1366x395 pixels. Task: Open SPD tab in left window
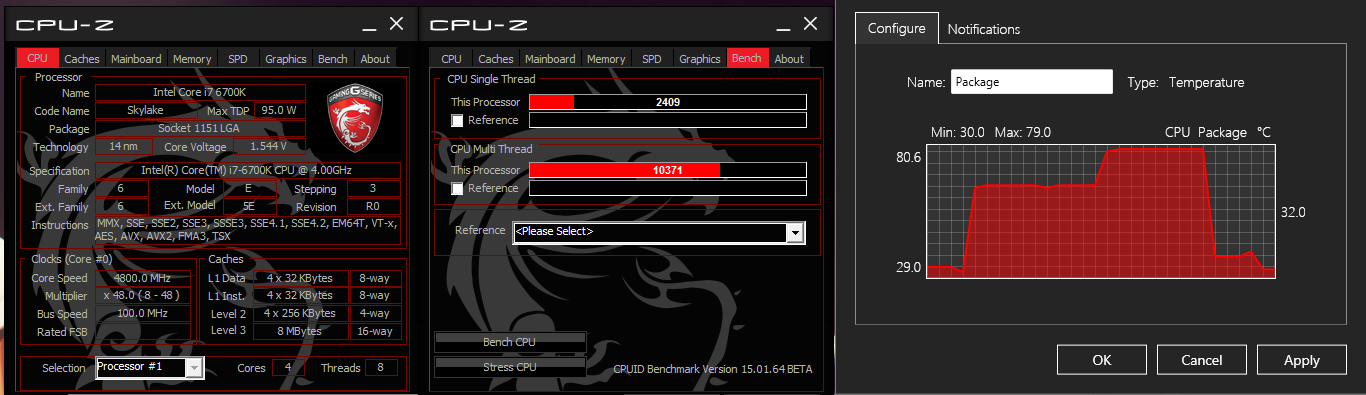pyautogui.click(x=237, y=59)
